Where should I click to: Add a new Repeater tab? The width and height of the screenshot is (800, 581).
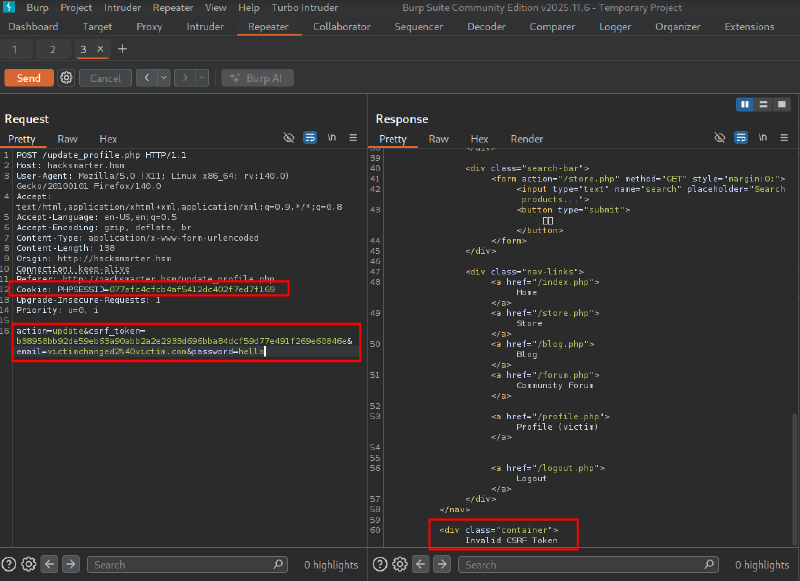pyautogui.click(x=122, y=49)
